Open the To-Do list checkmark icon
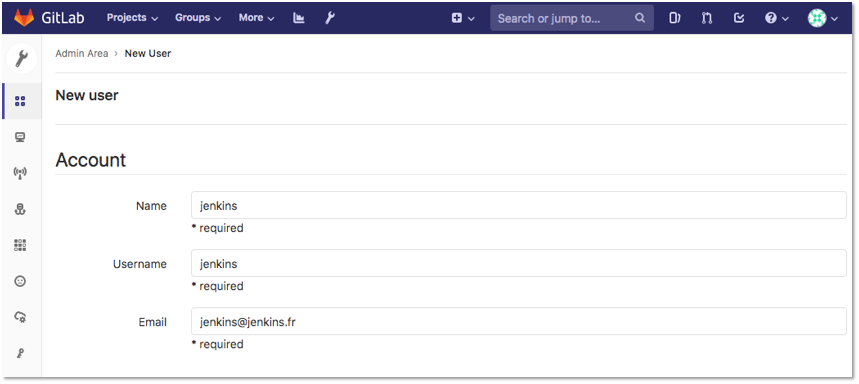The height and width of the screenshot is (384, 859). [738, 18]
